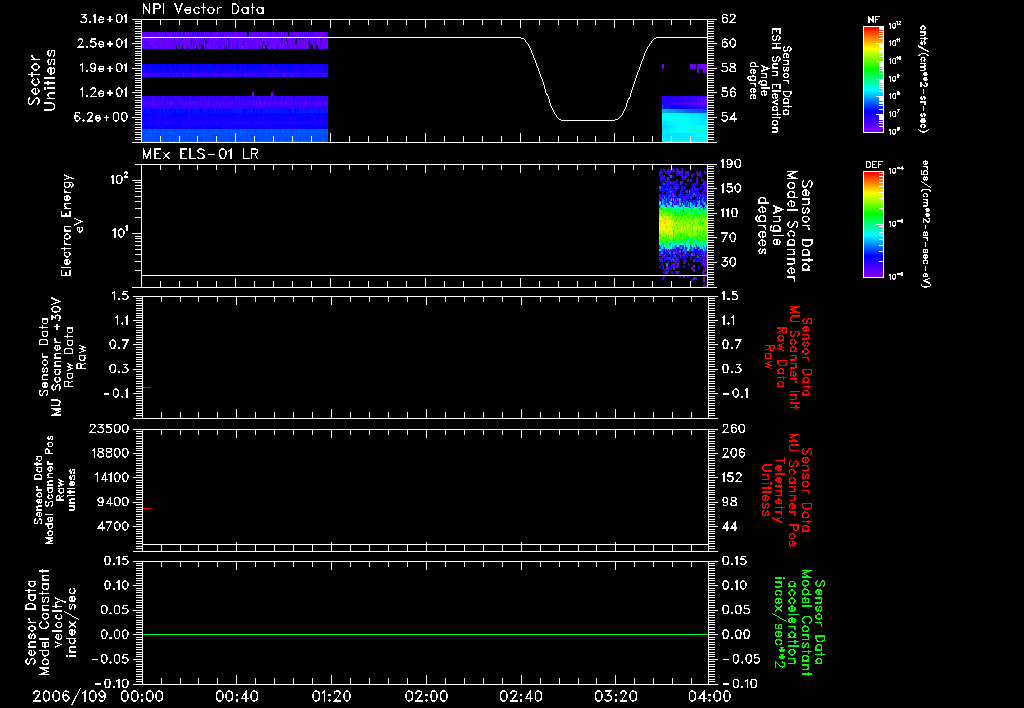Click the MEx ELS-01 LR panel title
The image size is (1024, 708).
[x=200, y=154]
